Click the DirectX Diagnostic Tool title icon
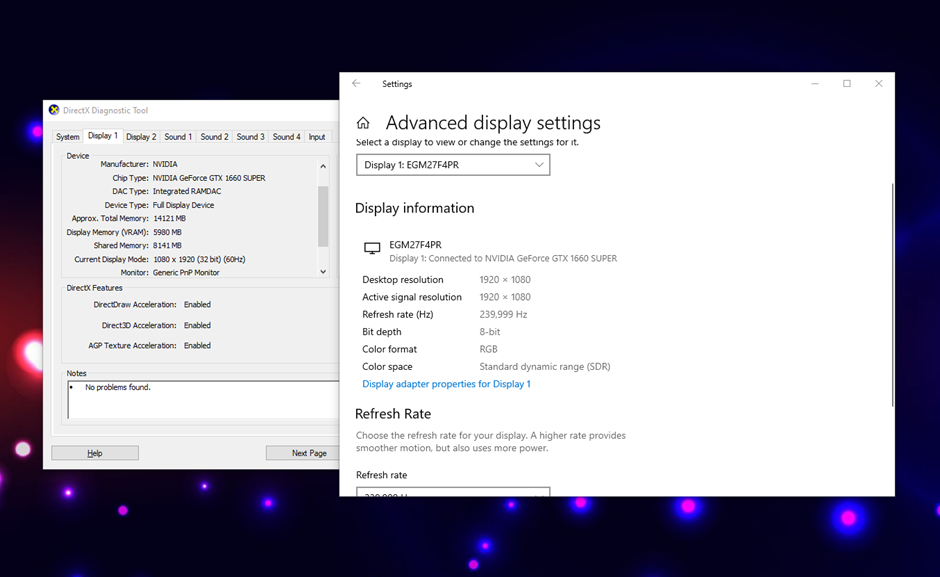The height and width of the screenshot is (577, 940). coord(54,110)
